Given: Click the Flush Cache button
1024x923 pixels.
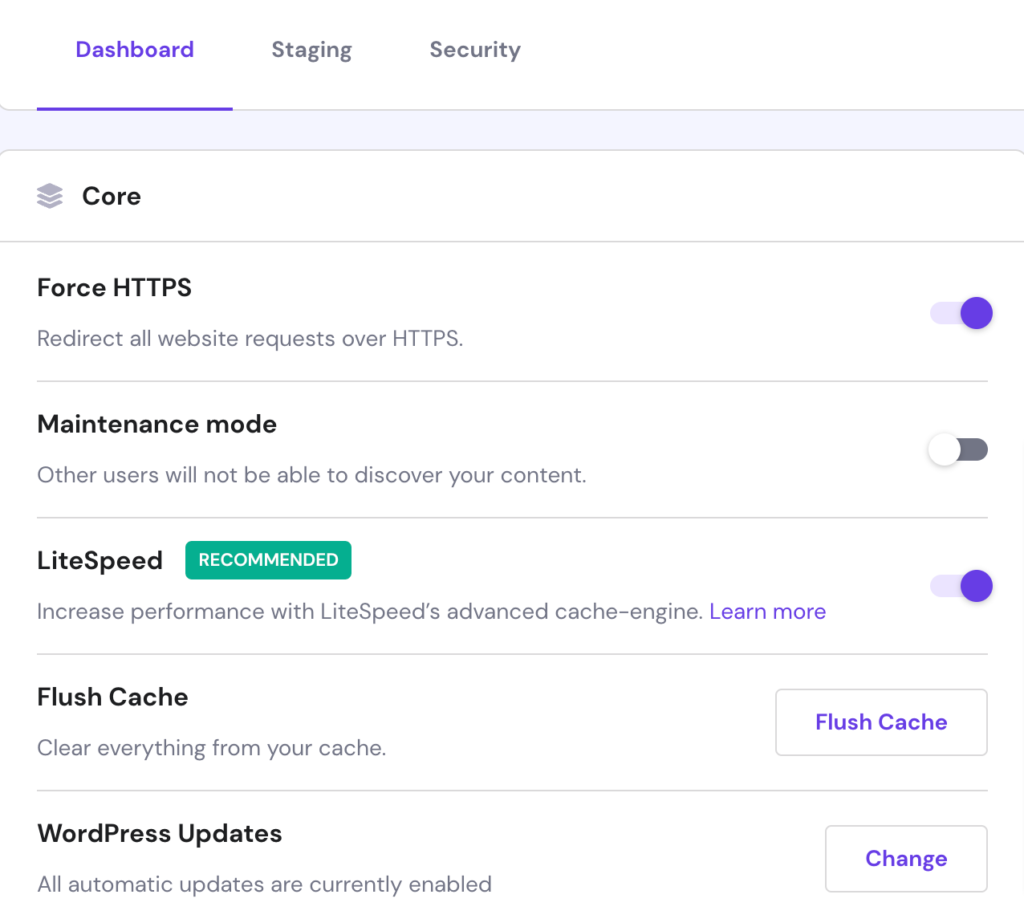Looking at the screenshot, I should [x=881, y=722].
